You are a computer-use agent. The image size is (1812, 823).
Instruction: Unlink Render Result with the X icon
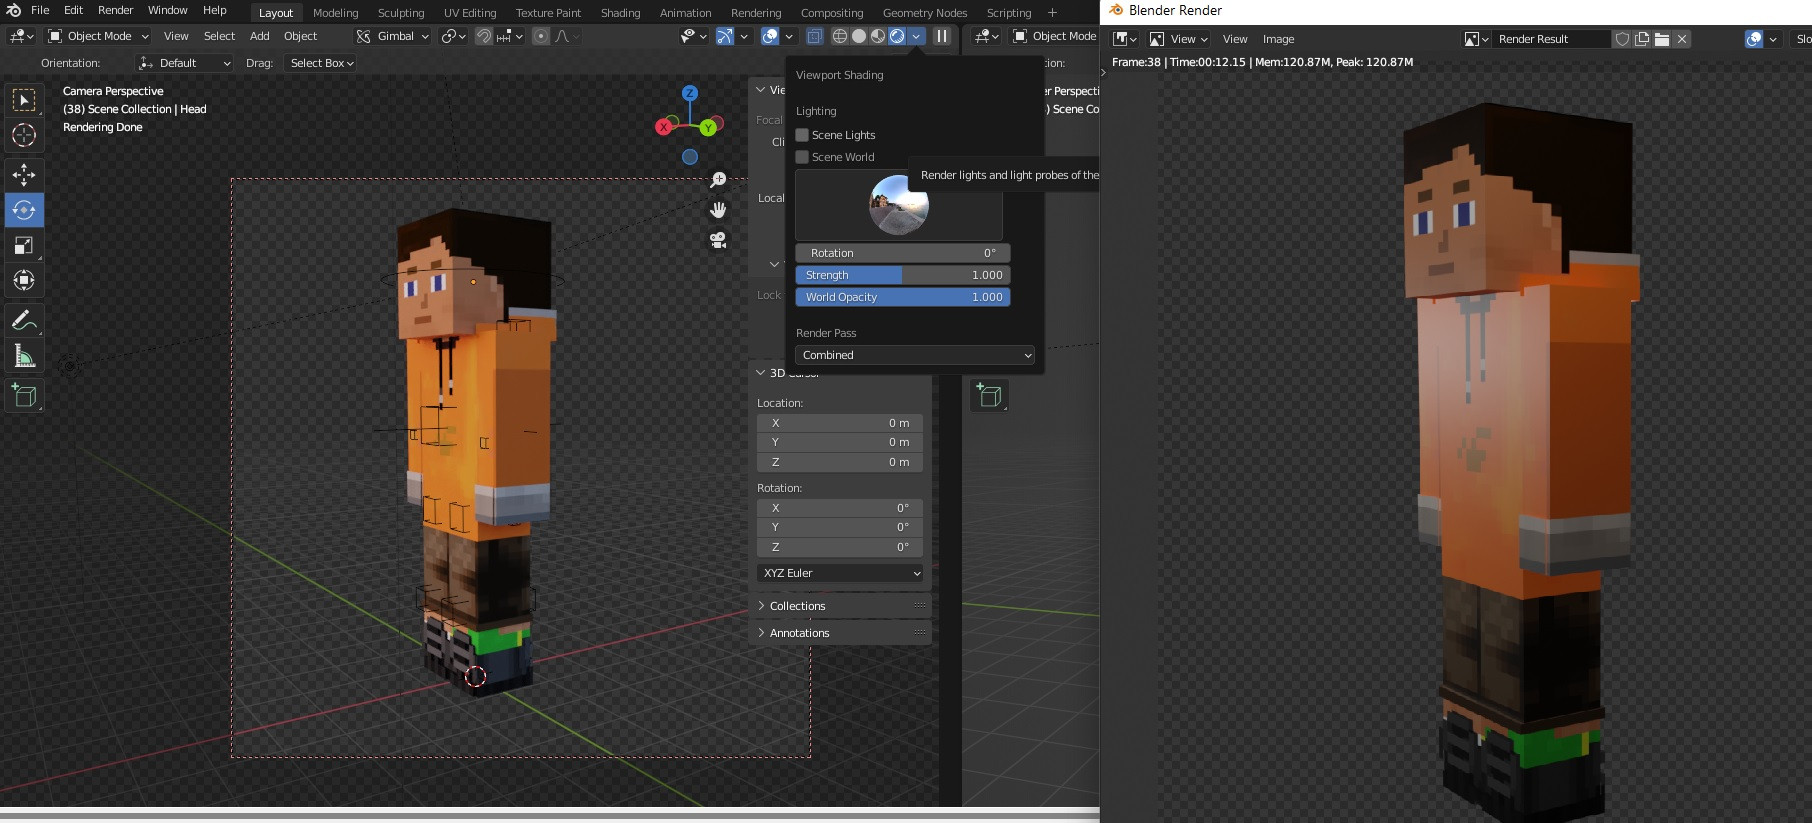[x=1682, y=39]
